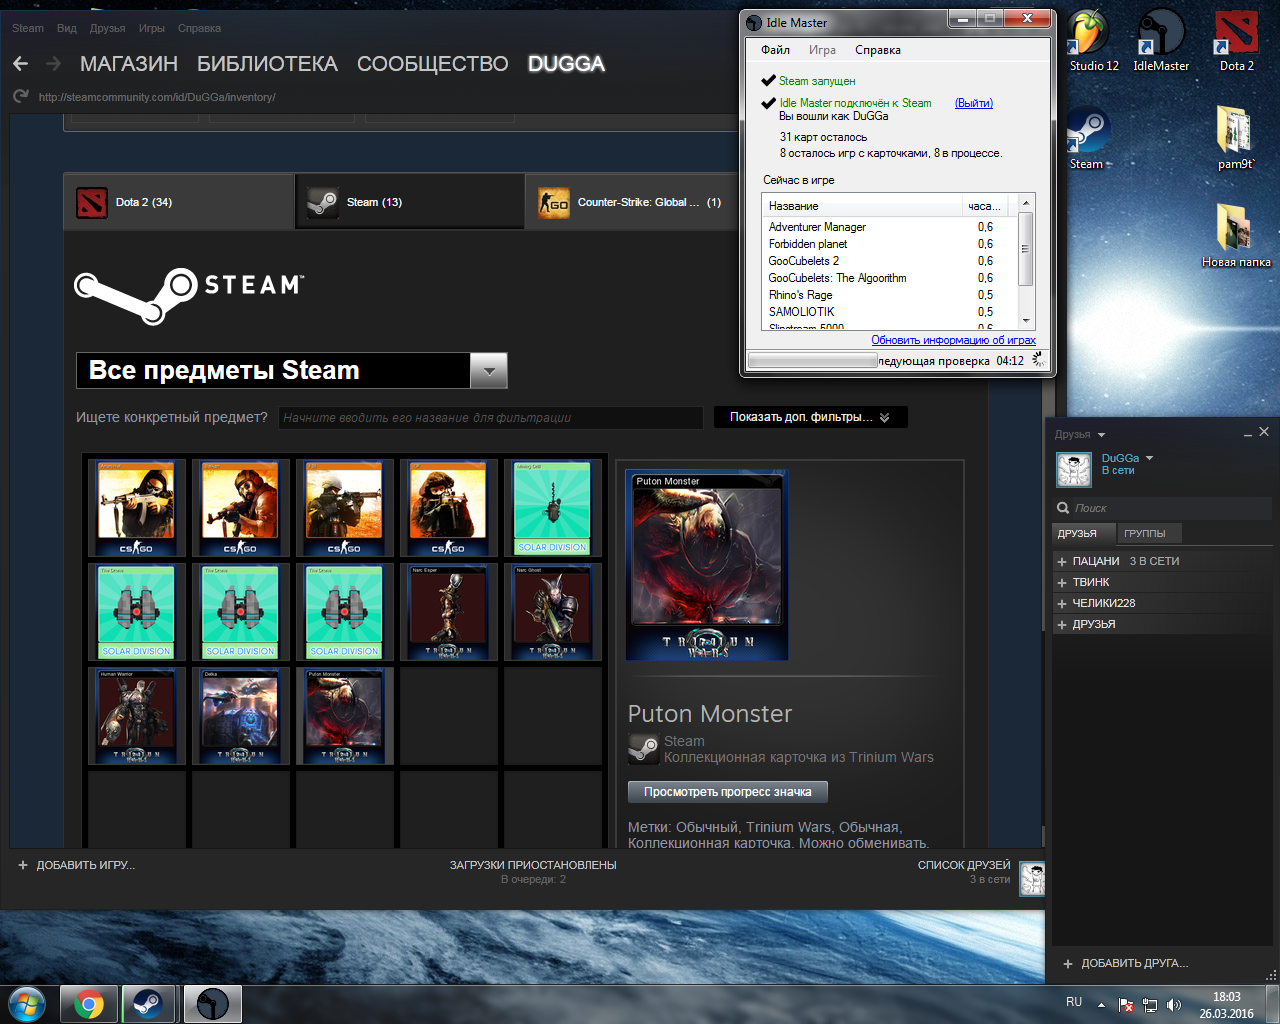Open the Steam shortcut on the desktop

pos(1087,138)
